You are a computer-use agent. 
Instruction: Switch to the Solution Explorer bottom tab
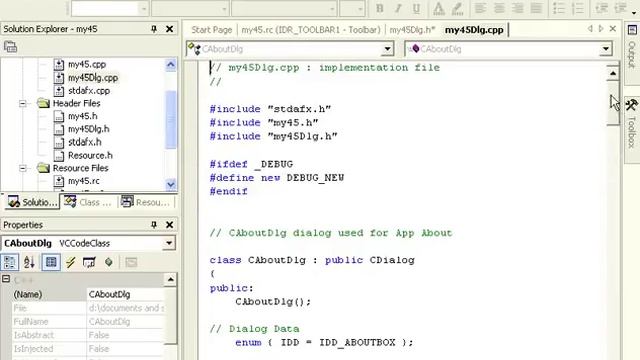tap(32, 202)
